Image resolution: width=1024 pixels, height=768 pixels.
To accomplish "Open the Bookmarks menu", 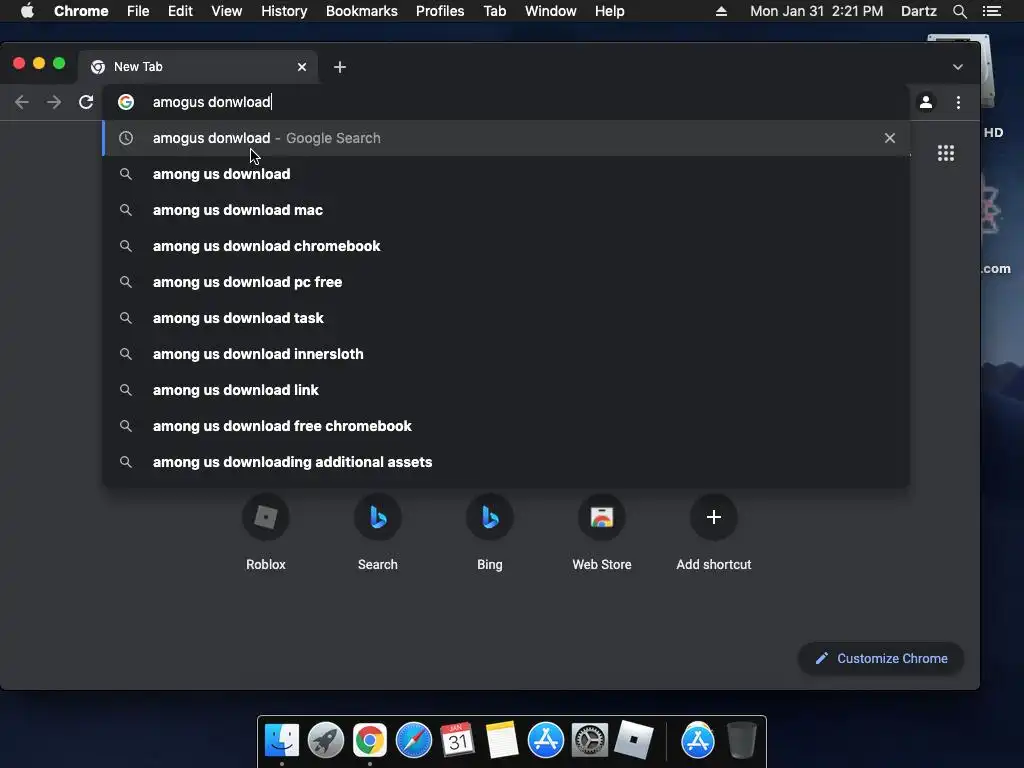I will (x=362, y=11).
